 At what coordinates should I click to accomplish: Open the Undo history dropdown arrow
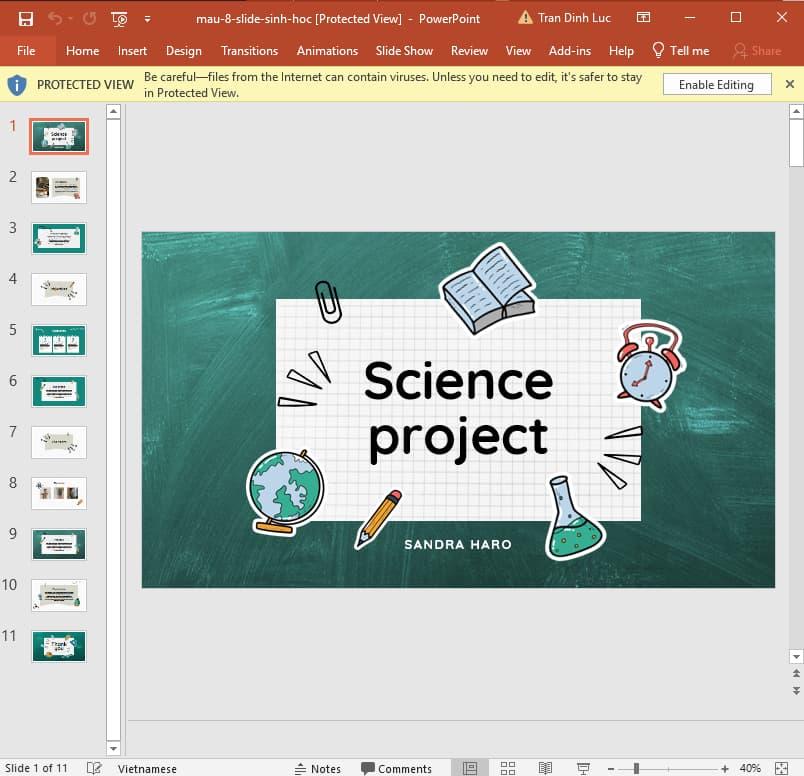click(x=70, y=18)
